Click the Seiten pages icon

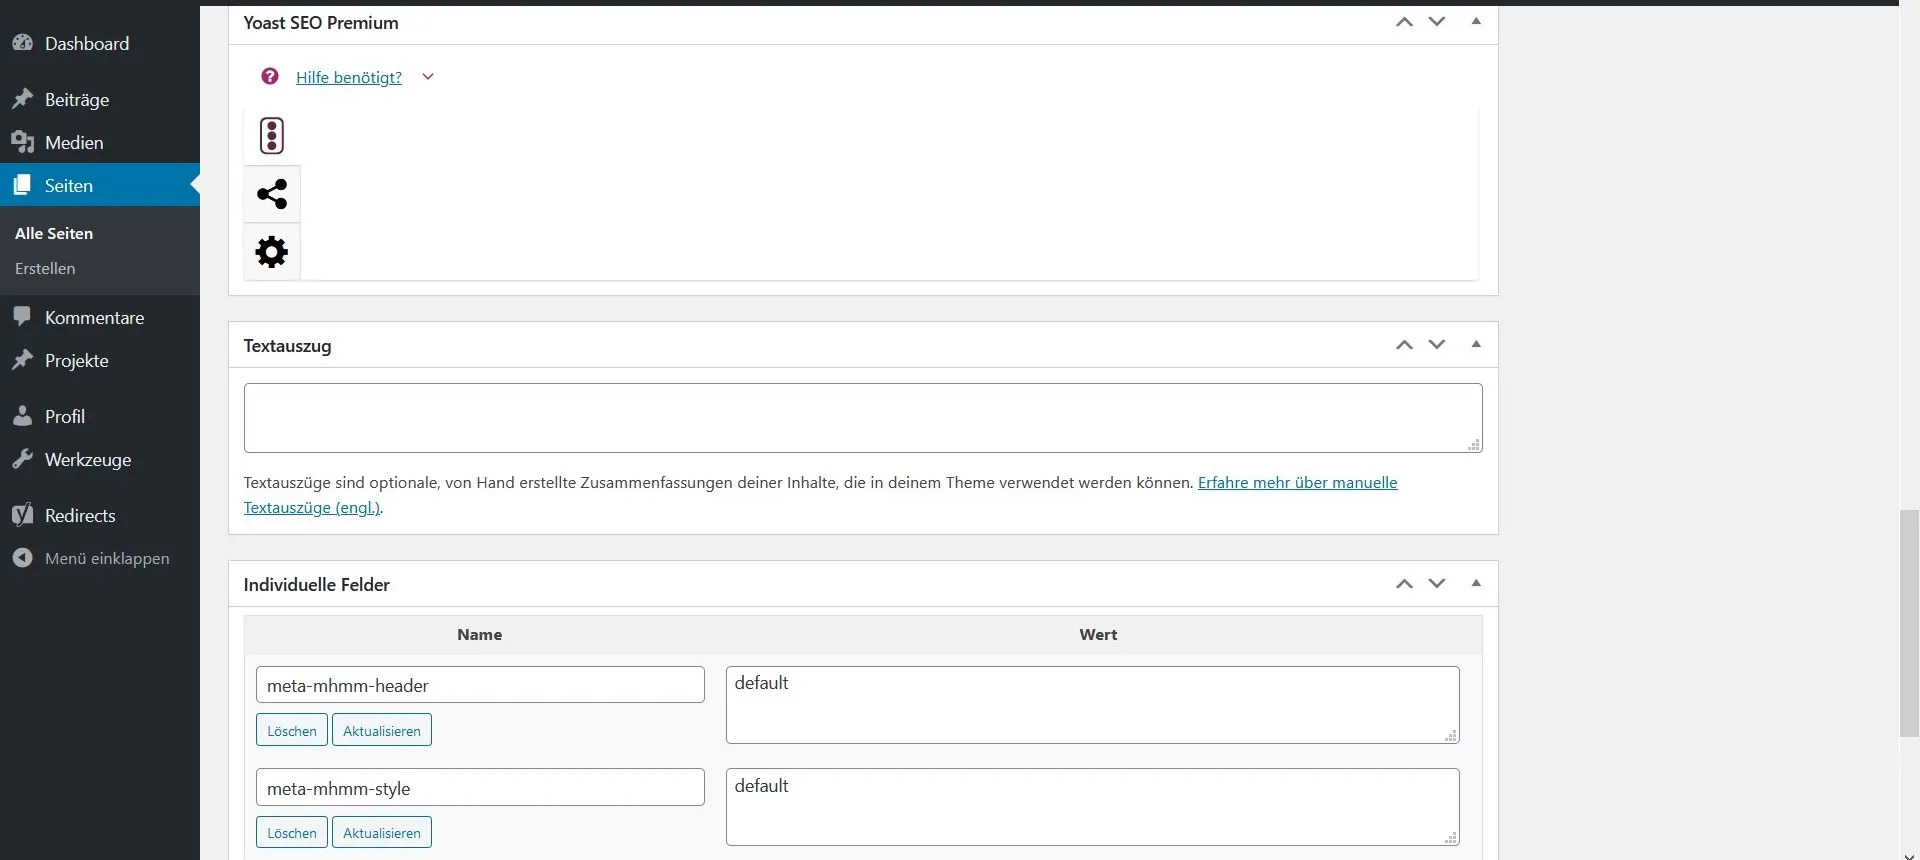tap(22, 185)
